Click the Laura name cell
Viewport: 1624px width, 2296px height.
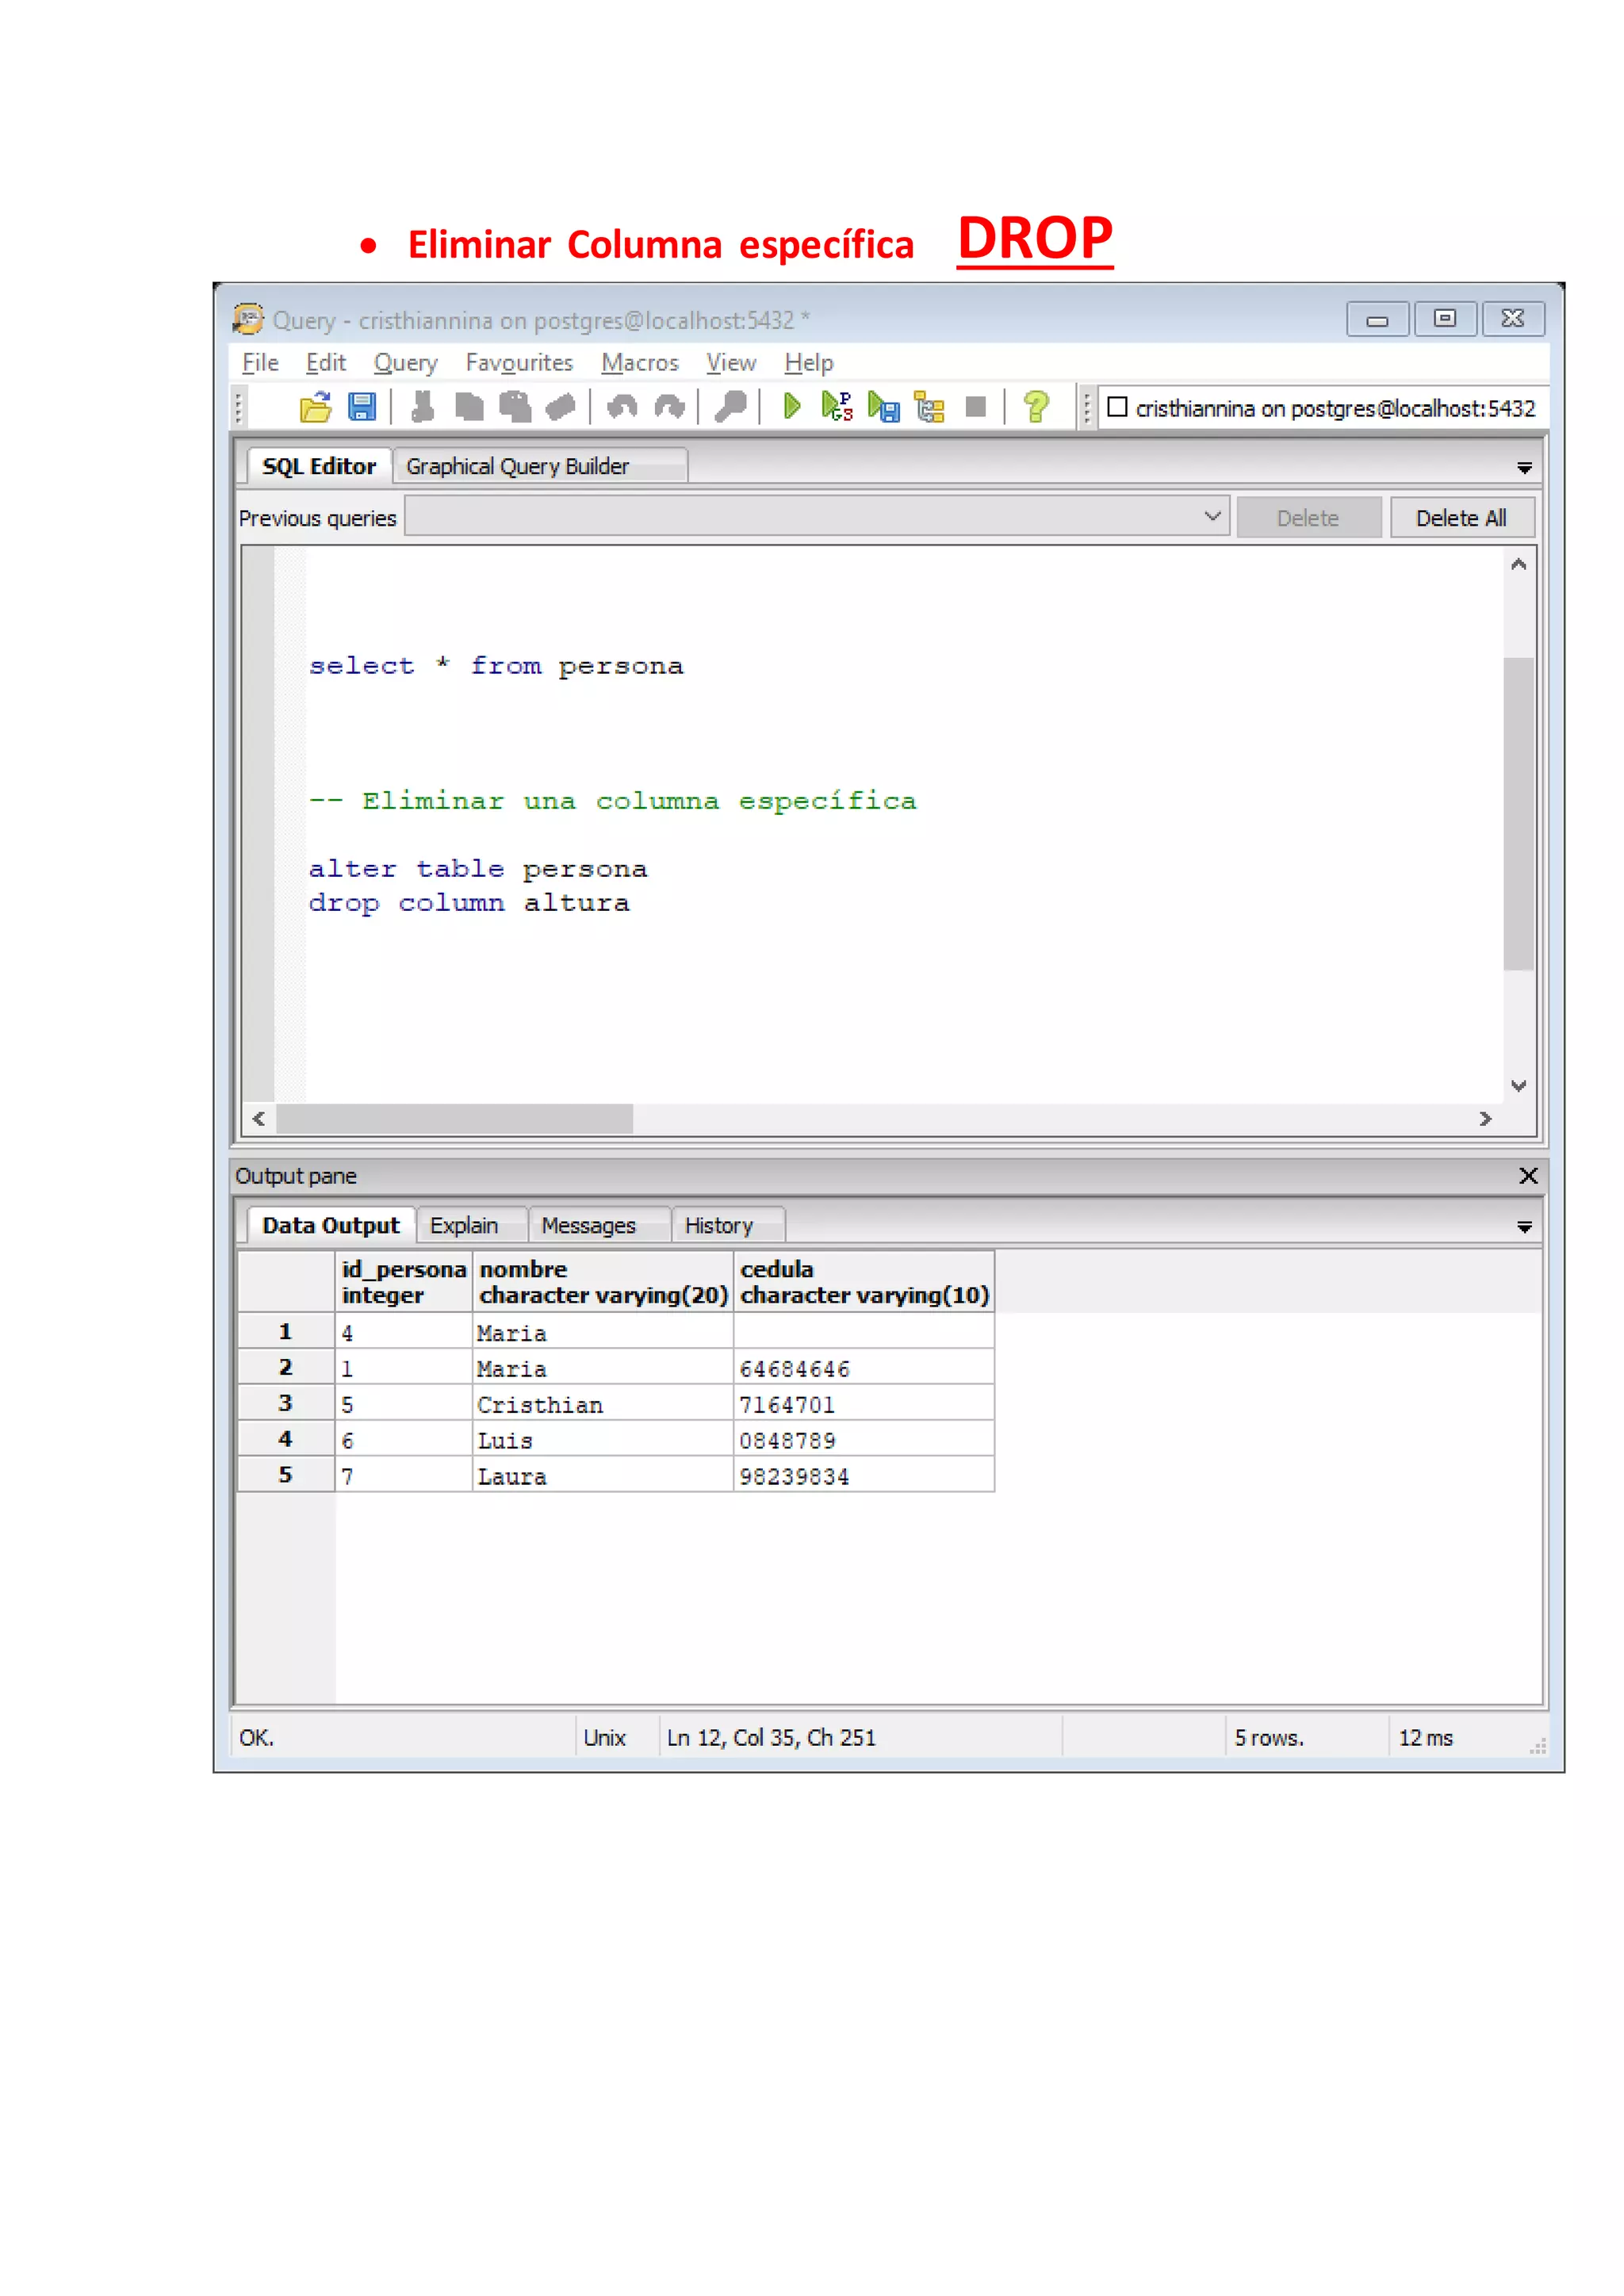603,1477
